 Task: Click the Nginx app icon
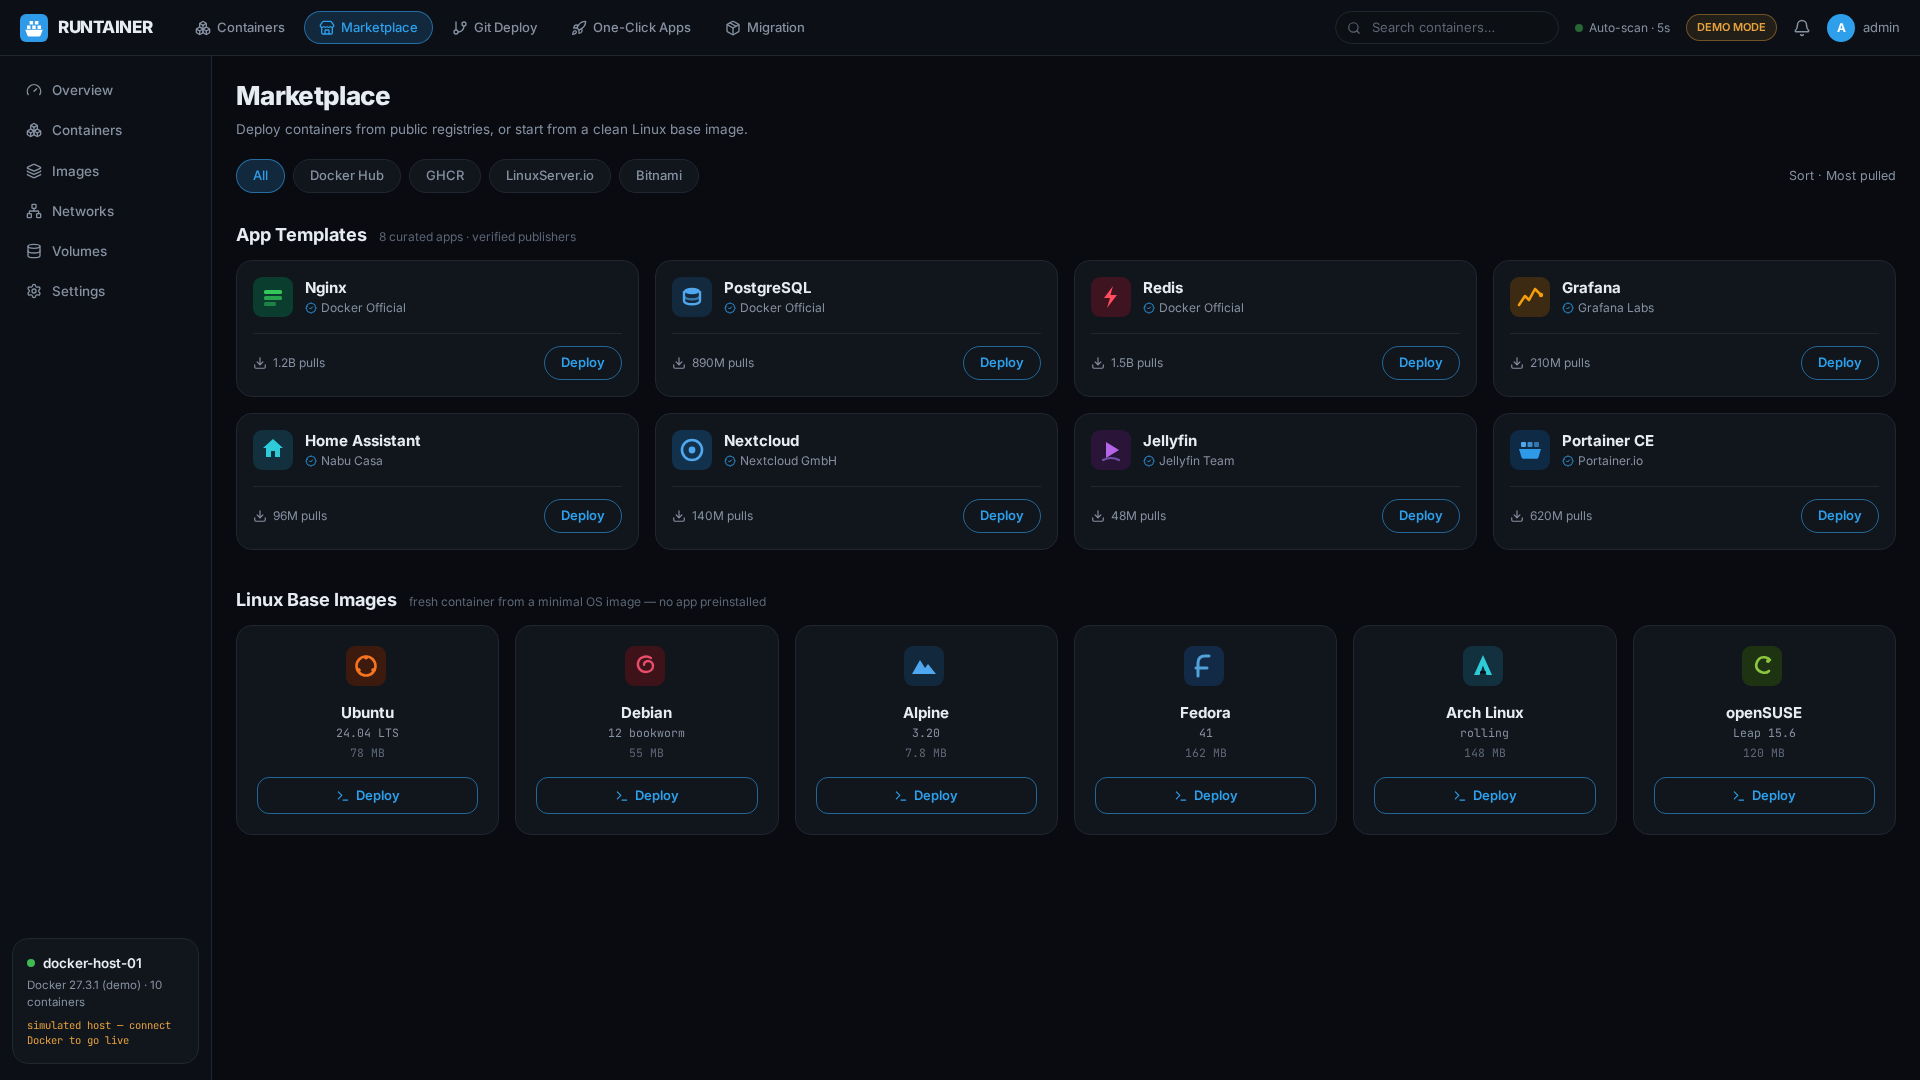pos(273,297)
